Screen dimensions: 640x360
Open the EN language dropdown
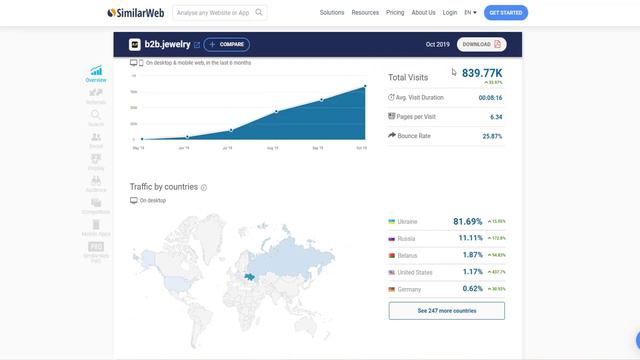click(x=470, y=13)
